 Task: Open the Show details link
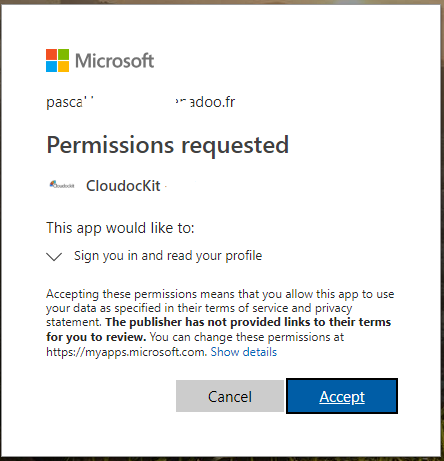pos(244,352)
